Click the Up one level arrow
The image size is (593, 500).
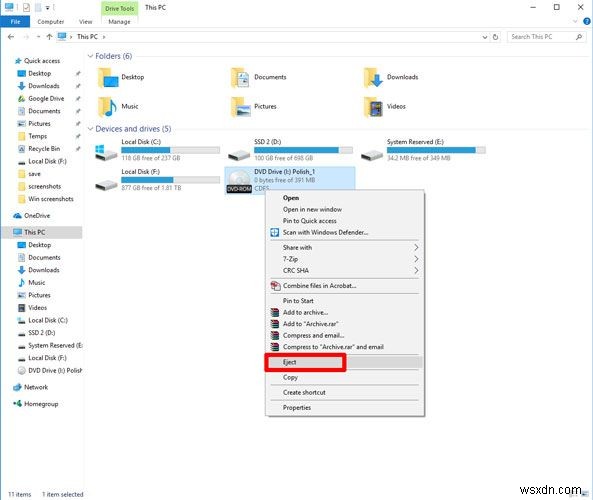[x=49, y=37]
